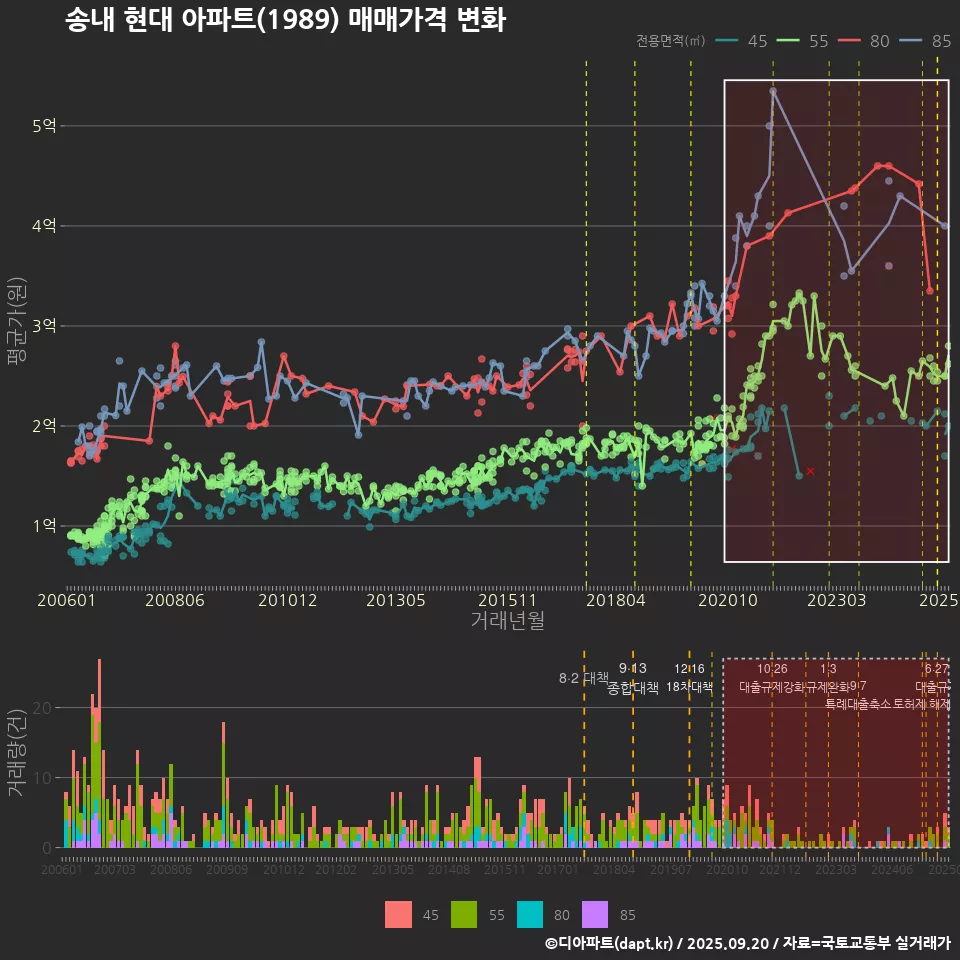Open the 디아파트(dapt.kr) source credit

coord(615,943)
